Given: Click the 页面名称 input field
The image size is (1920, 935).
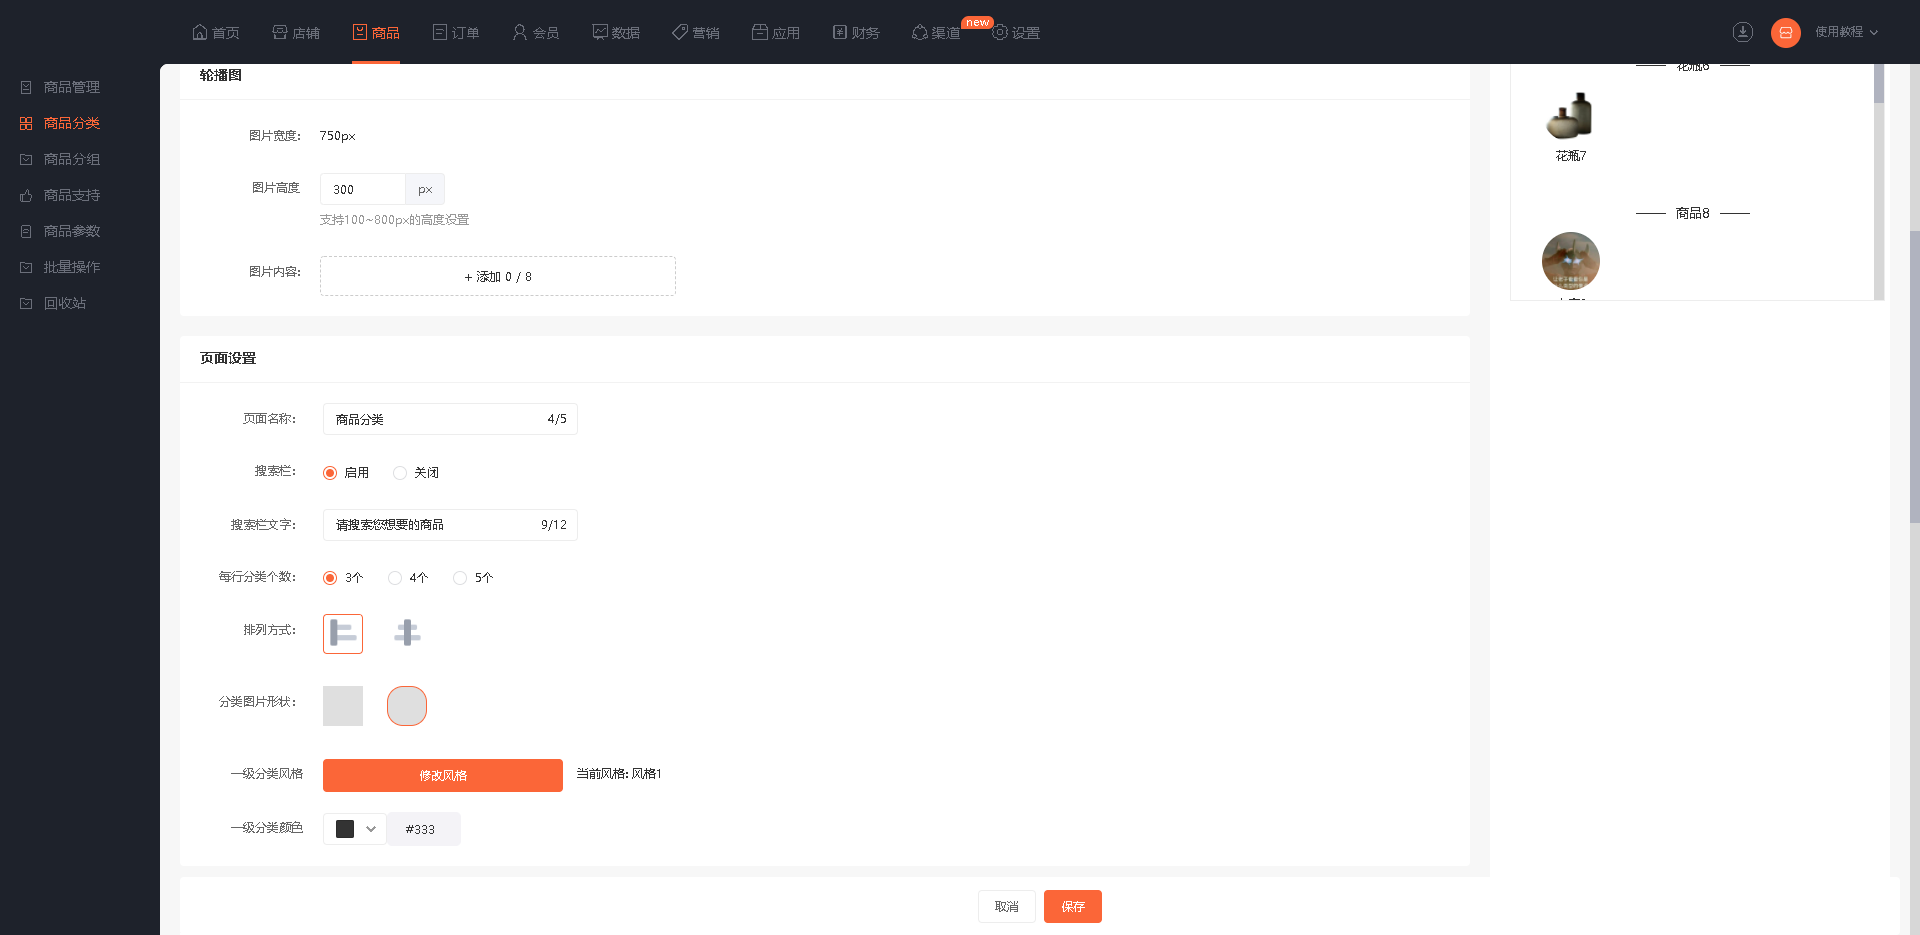Looking at the screenshot, I should (450, 419).
